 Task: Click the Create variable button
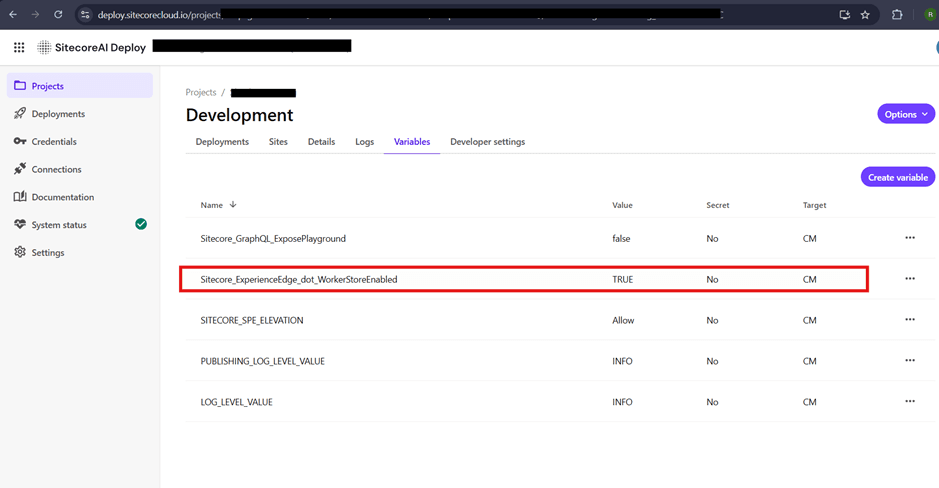[897, 177]
